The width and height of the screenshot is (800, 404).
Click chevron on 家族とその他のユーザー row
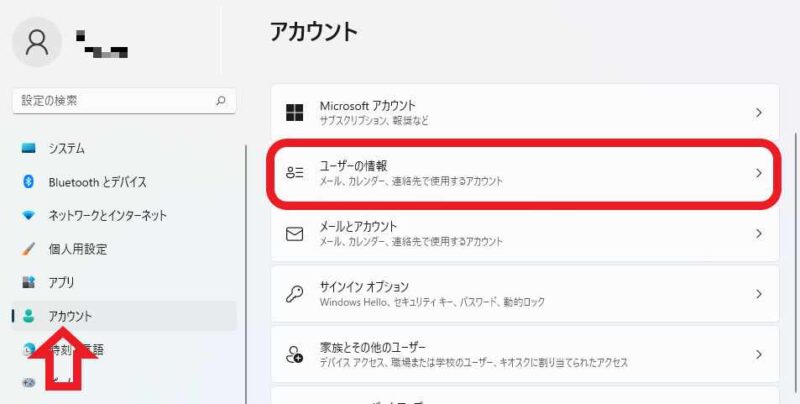pyautogui.click(x=759, y=355)
